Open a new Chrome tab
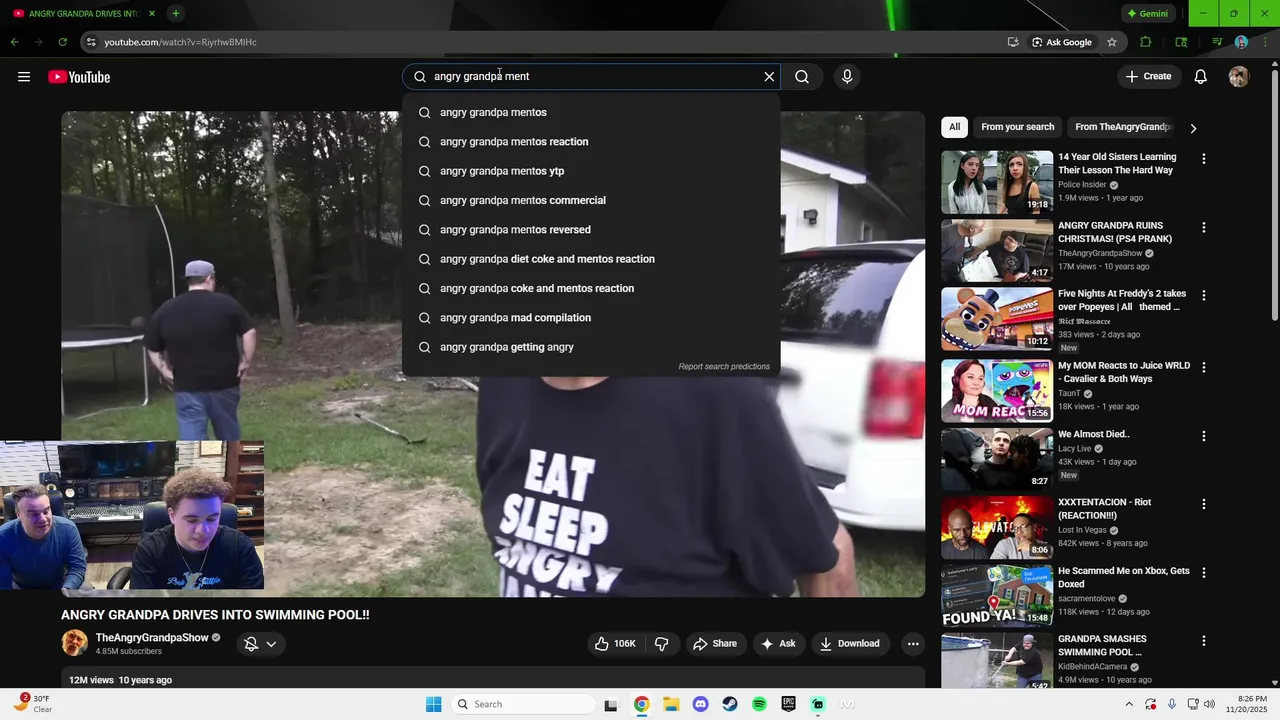The height and width of the screenshot is (720, 1280). pyautogui.click(x=175, y=14)
